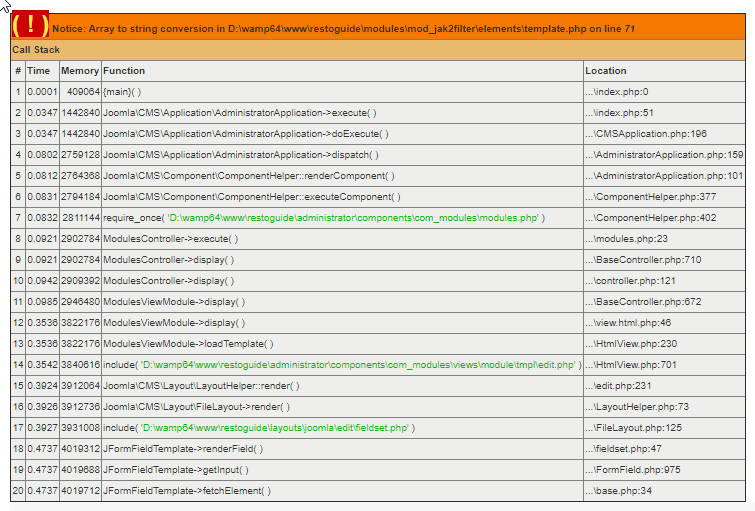Image resolution: width=755 pixels, height=511 pixels.
Task: Select JFormFieldTemplate->getInput( ) cell
Action: pos(342,470)
